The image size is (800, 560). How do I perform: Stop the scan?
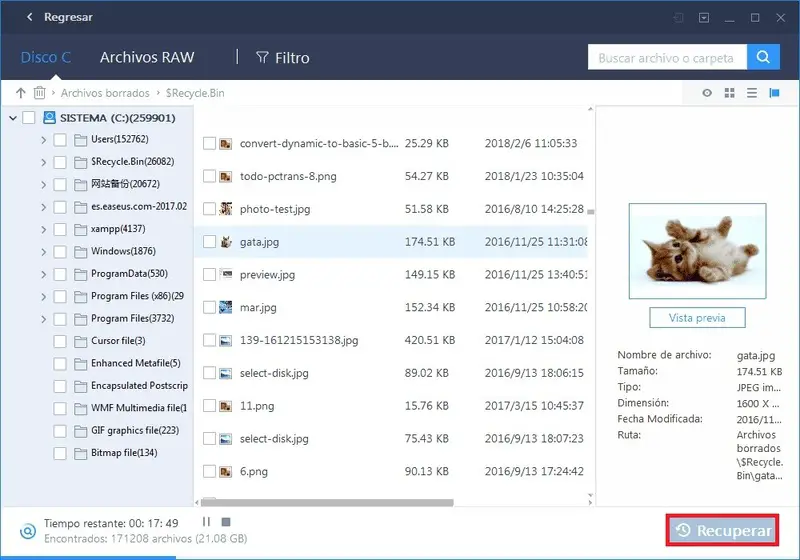(x=226, y=522)
